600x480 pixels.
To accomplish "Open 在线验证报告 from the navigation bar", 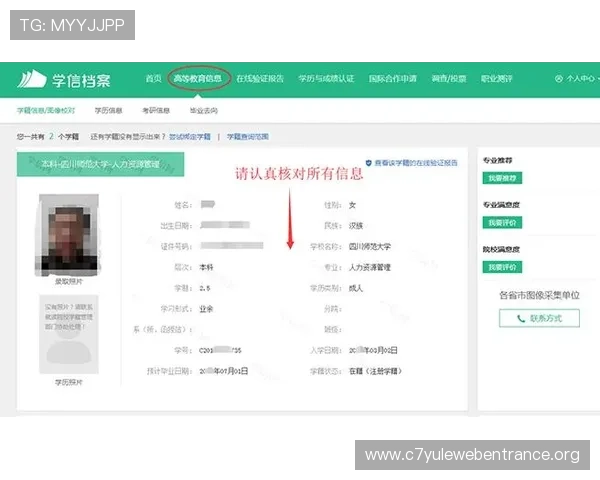I will coord(260,78).
